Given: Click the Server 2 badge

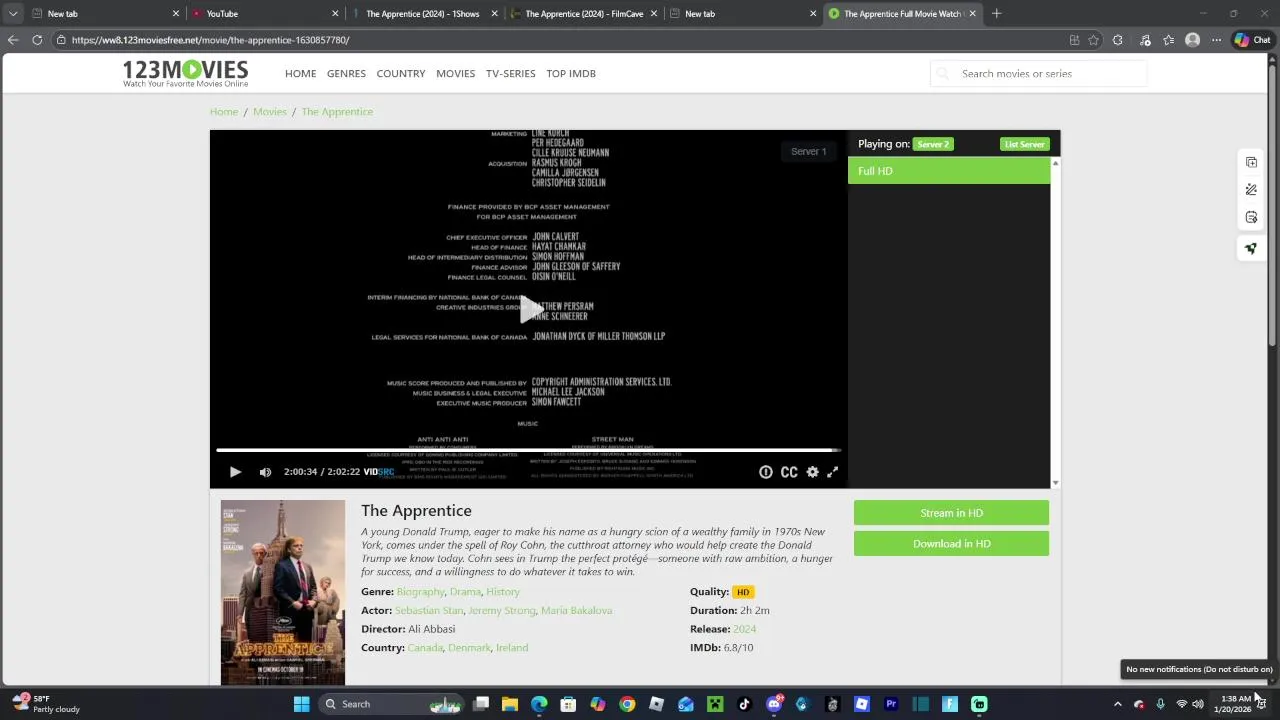Looking at the screenshot, I should coord(933,144).
